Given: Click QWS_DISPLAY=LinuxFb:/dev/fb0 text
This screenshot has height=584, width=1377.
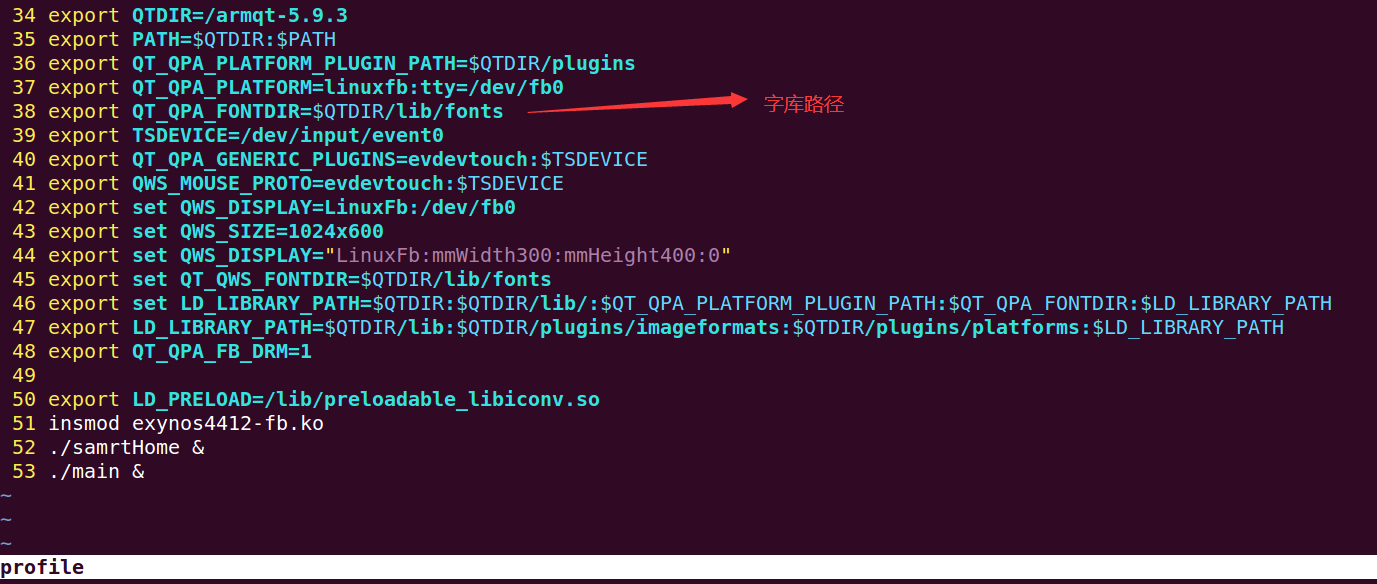Looking at the screenshot, I should click(348, 208).
